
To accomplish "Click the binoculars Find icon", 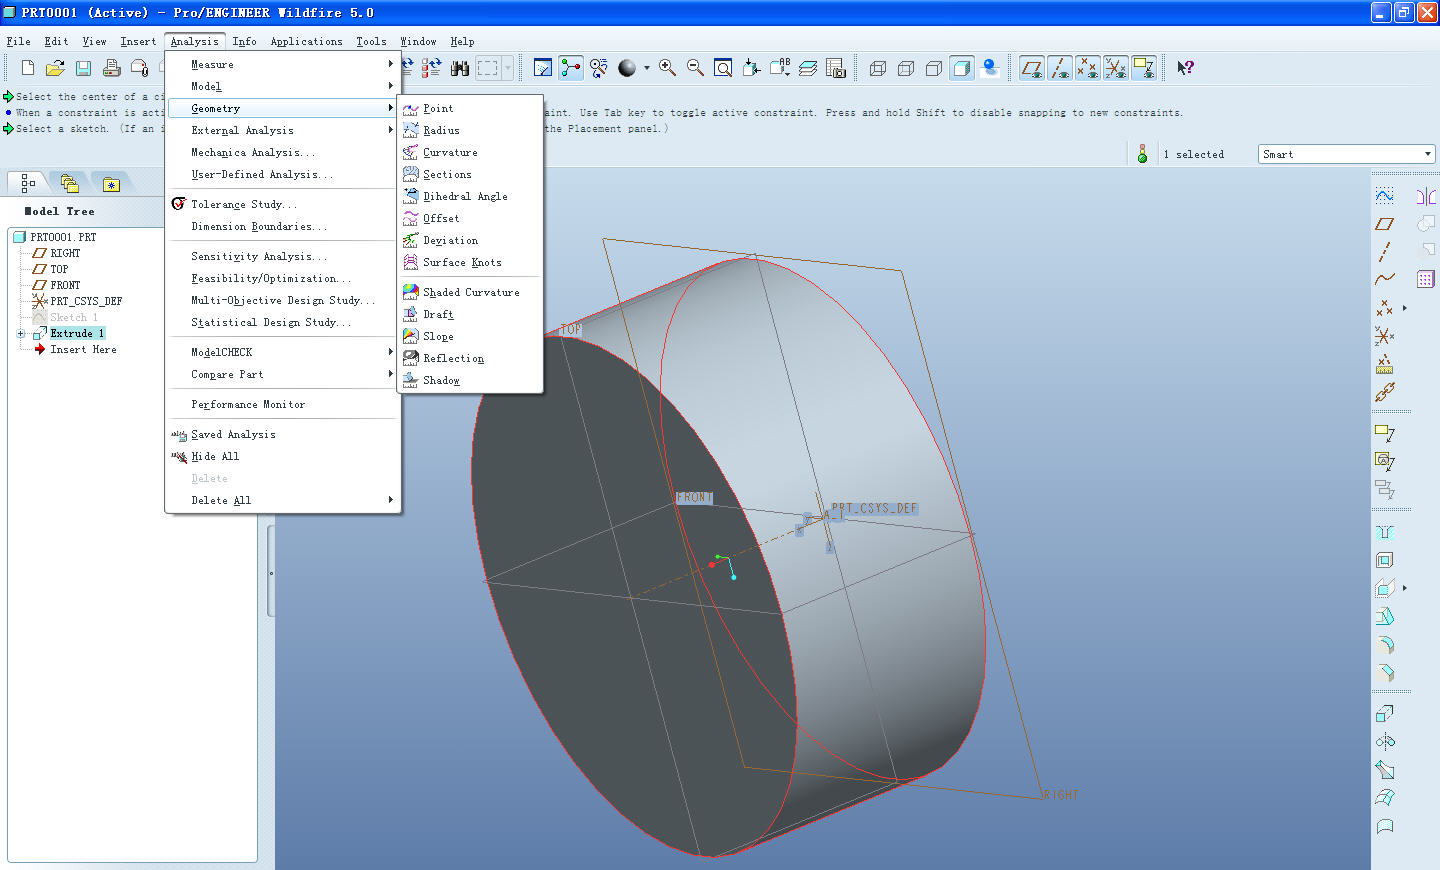I will 459,68.
